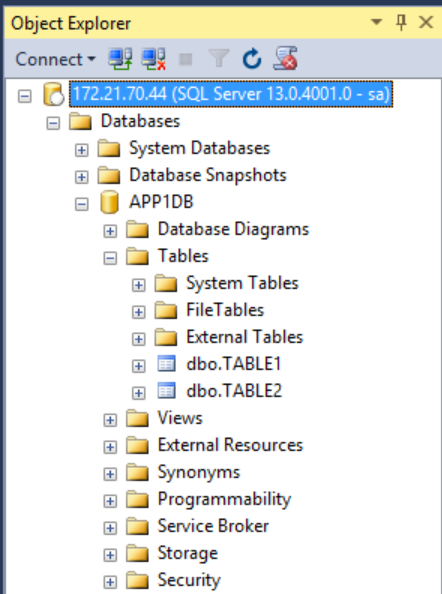
Task: Click the Database Snapshots folder icon
Action: [x=109, y=175]
